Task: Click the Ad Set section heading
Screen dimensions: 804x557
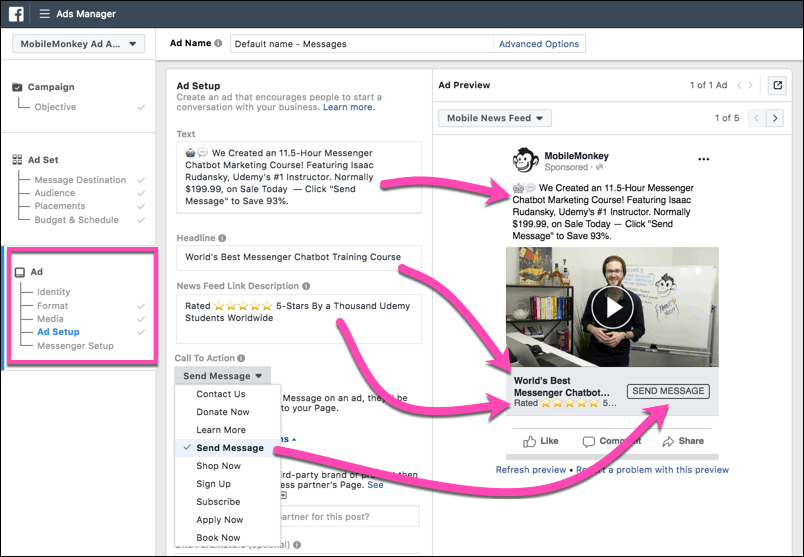Action: click(x=43, y=160)
